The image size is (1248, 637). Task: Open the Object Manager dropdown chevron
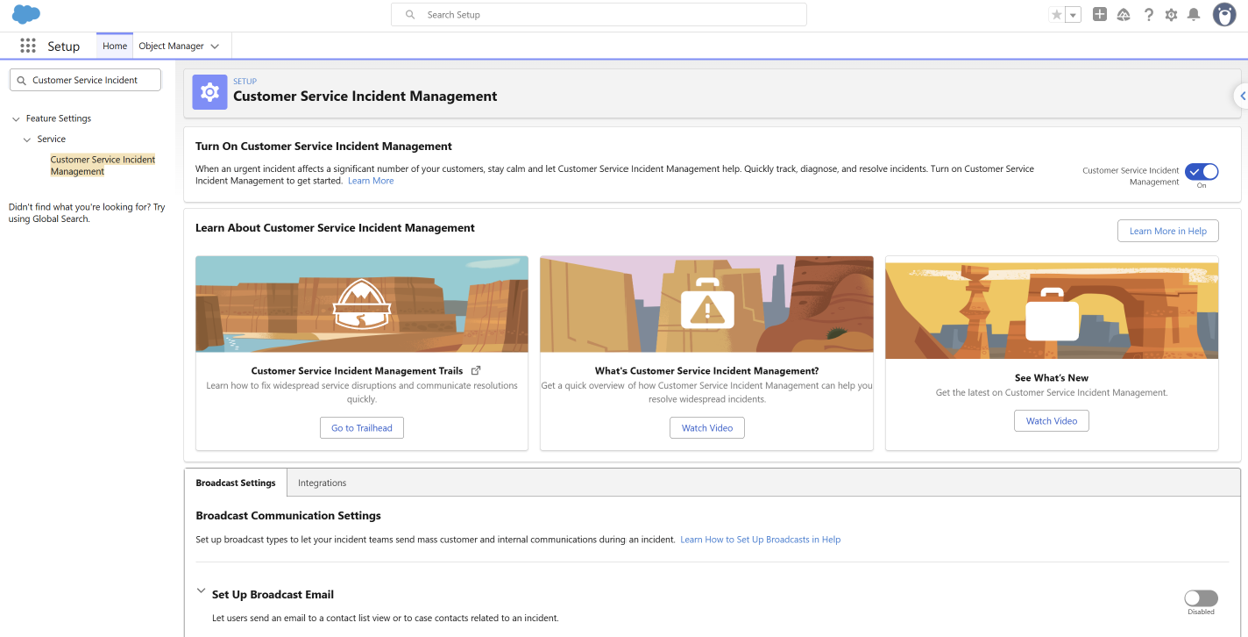215,46
